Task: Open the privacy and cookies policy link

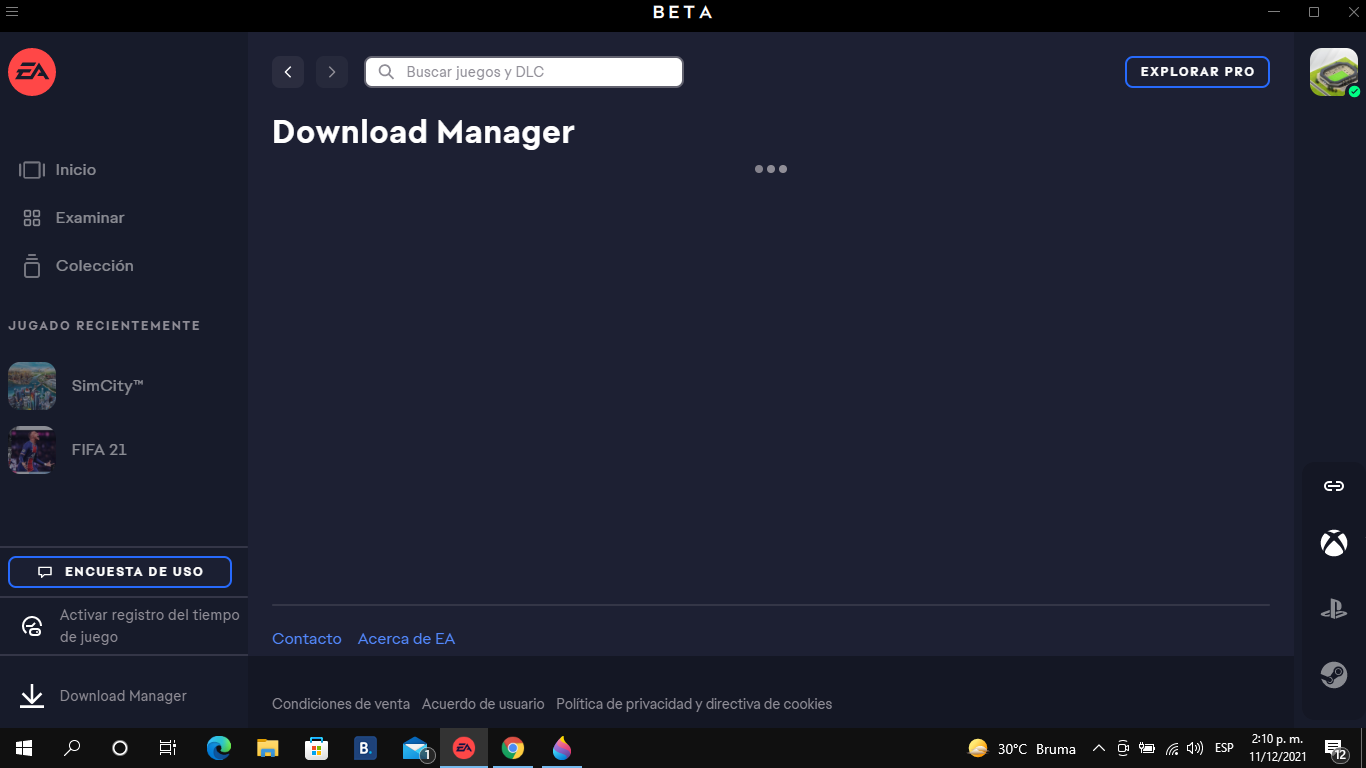Action: (x=694, y=704)
